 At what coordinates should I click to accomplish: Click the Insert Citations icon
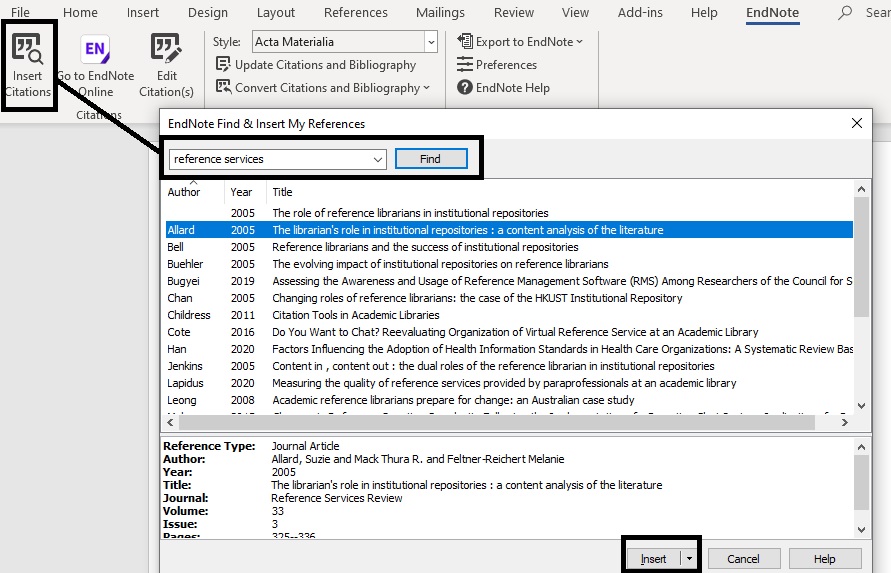click(27, 49)
